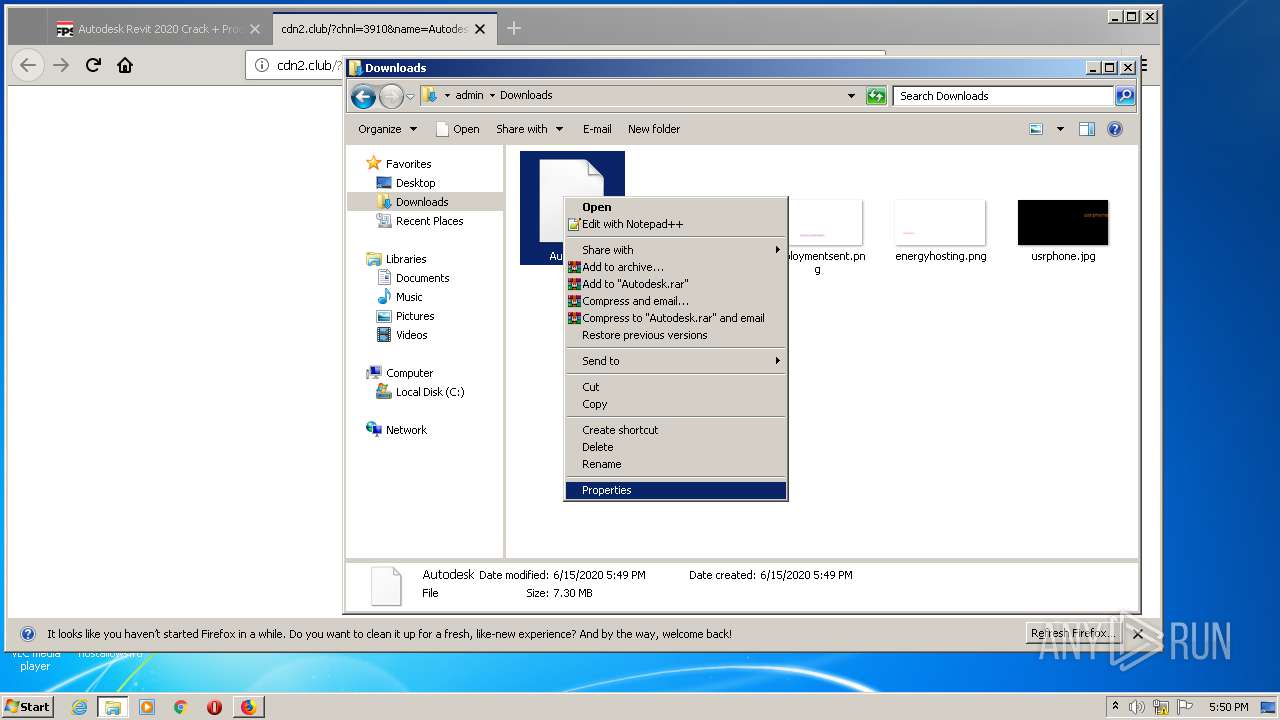The height and width of the screenshot is (720, 1280).
Task: Open Recent Places in navigation pane
Action: 420,221
